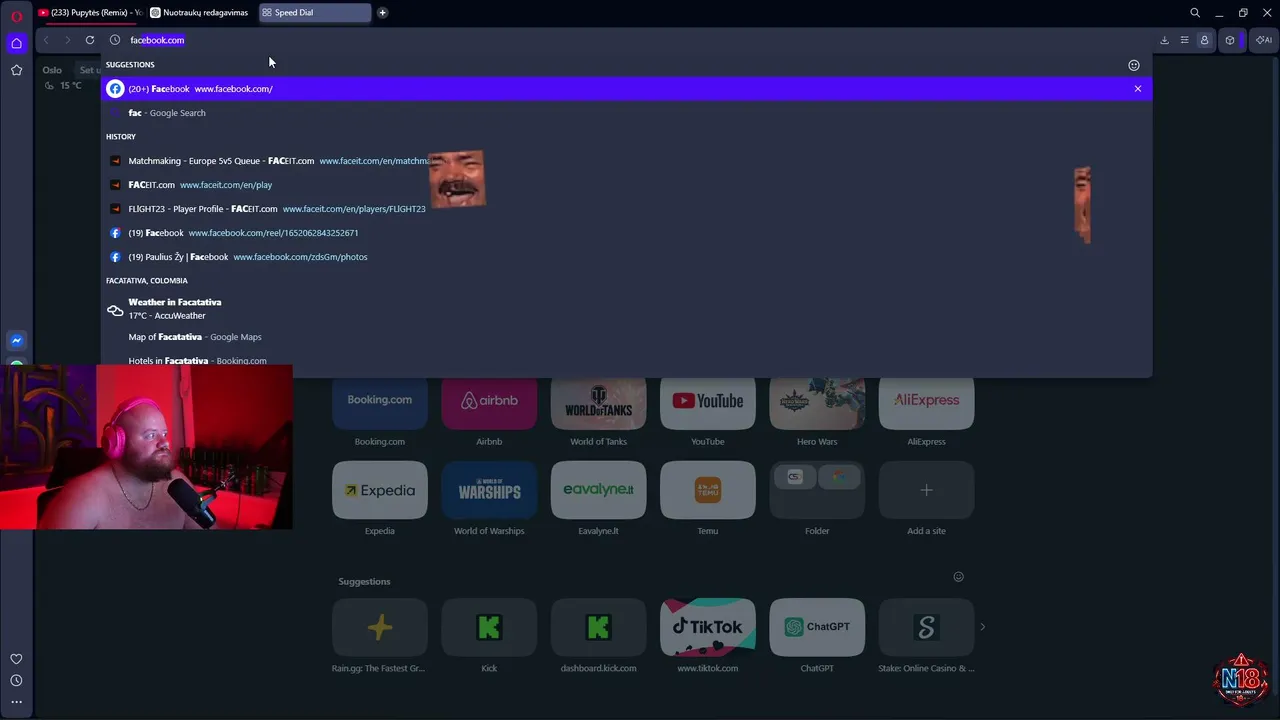Open the speed dial Folder tile

[817, 490]
